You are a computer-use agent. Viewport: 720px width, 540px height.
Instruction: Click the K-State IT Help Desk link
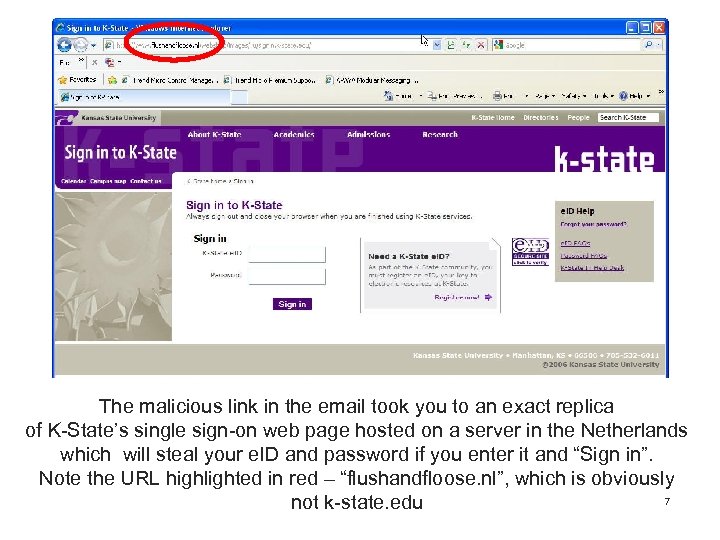592,268
